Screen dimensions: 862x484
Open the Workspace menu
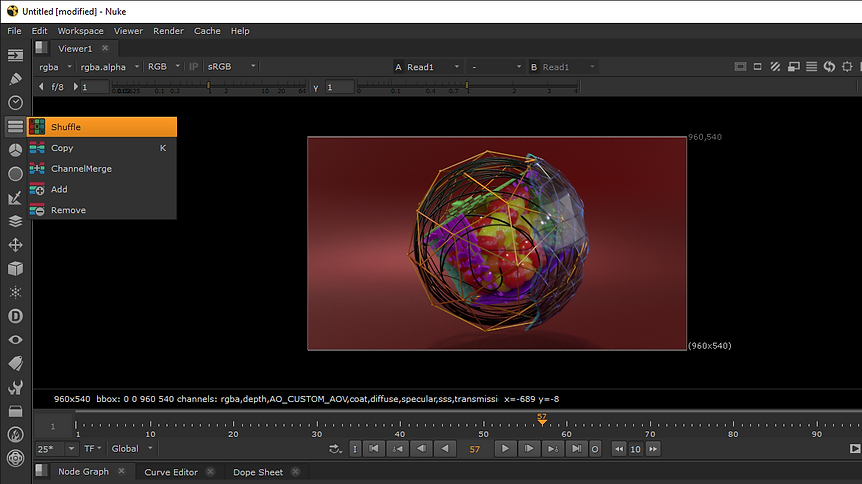click(x=80, y=31)
